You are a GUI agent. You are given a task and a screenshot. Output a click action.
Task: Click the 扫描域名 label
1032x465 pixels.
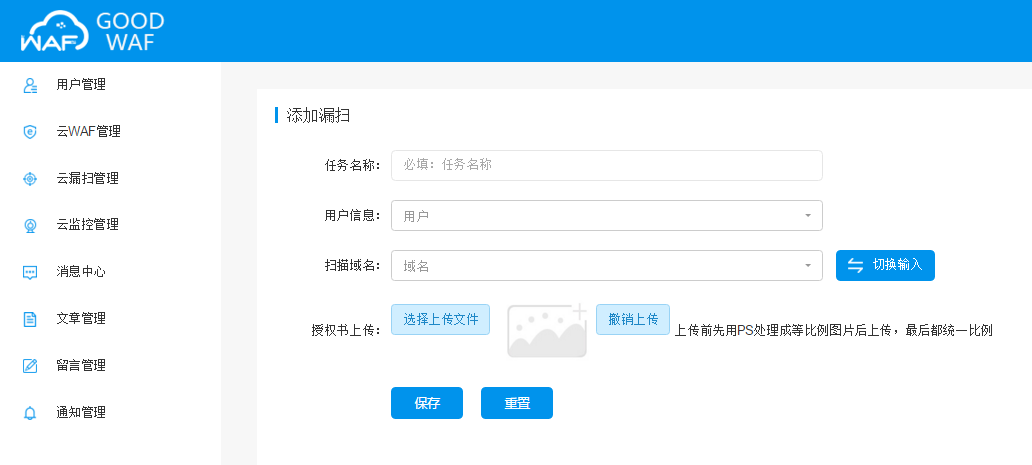[353, 266]
